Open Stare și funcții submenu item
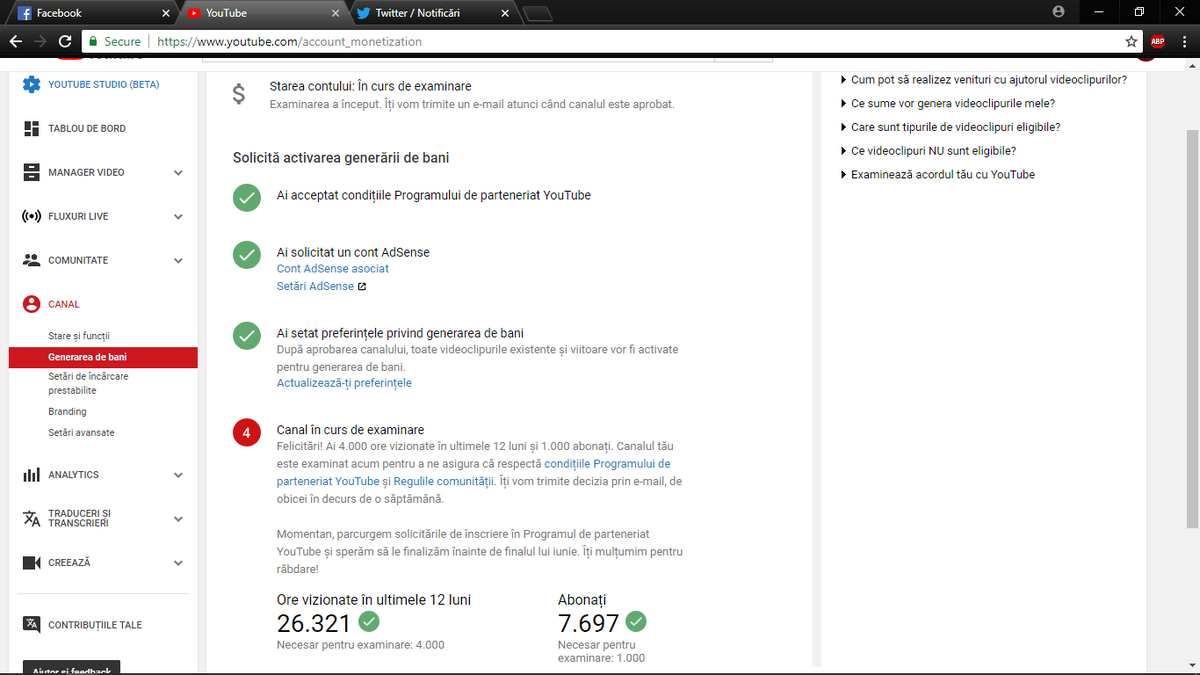Image resolution: width=1200 pixels, height=675 pixels. 79,336
